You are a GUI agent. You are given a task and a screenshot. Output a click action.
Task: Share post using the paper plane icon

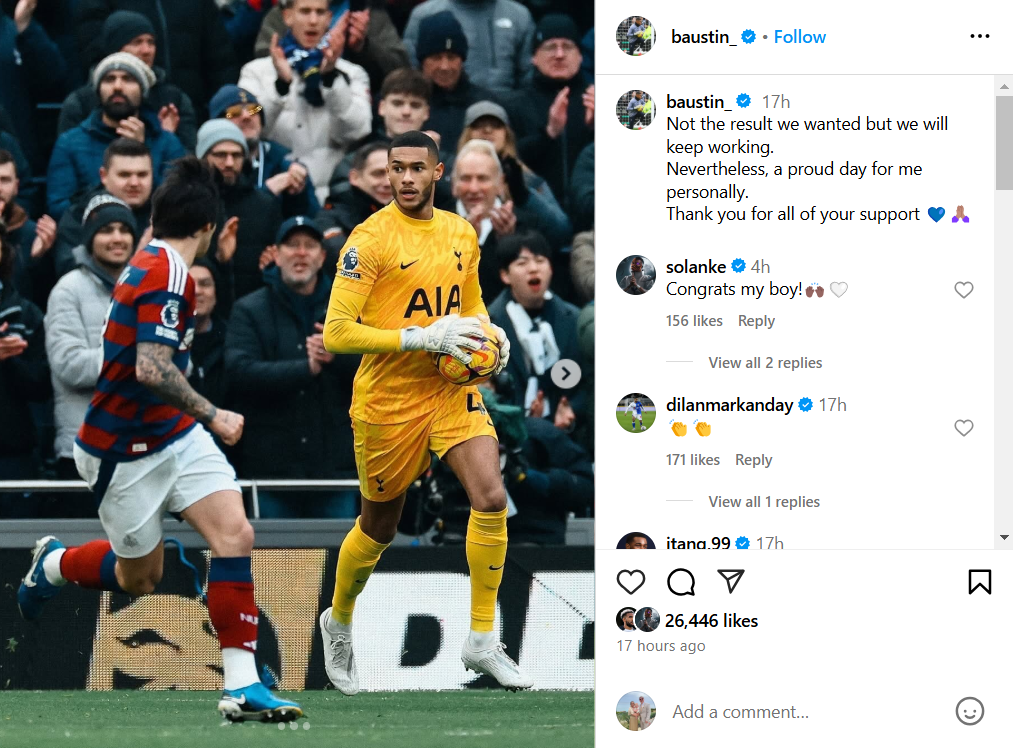[x=731, y=581]
